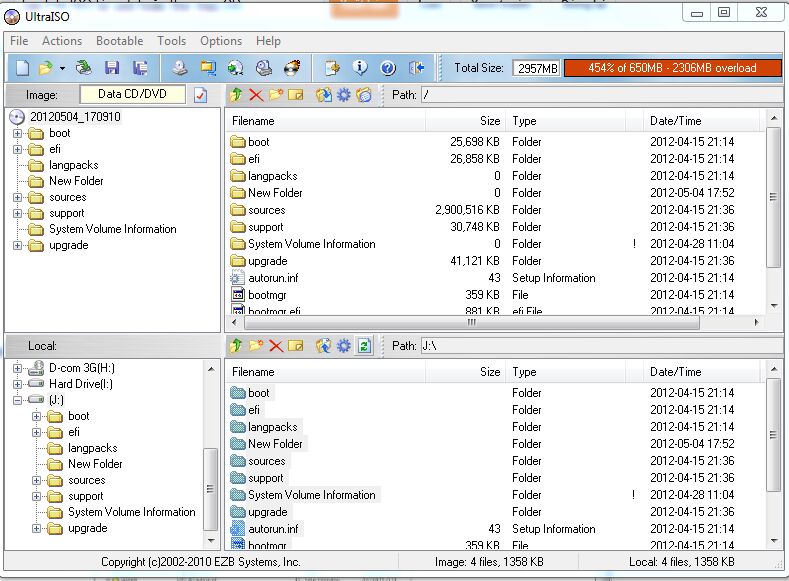Open the Actions menu
The image size is (789, 581).
click(x=62, y=41)
